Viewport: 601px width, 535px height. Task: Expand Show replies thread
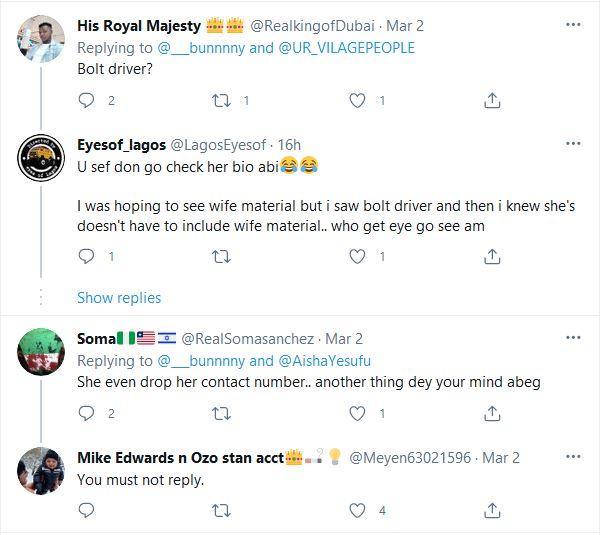(x=119, y=297)
